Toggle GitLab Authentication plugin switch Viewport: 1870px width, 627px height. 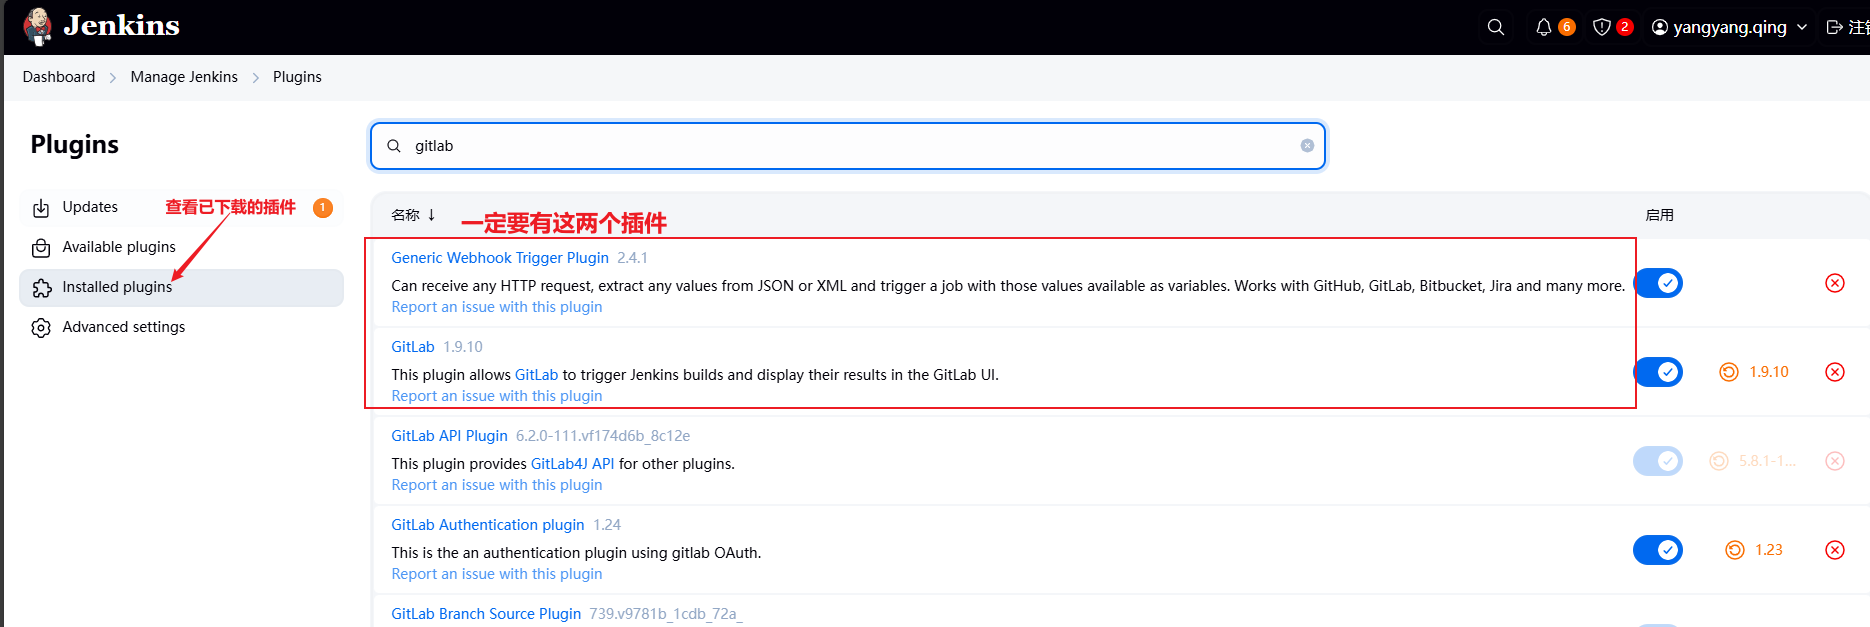(1658, 550)
